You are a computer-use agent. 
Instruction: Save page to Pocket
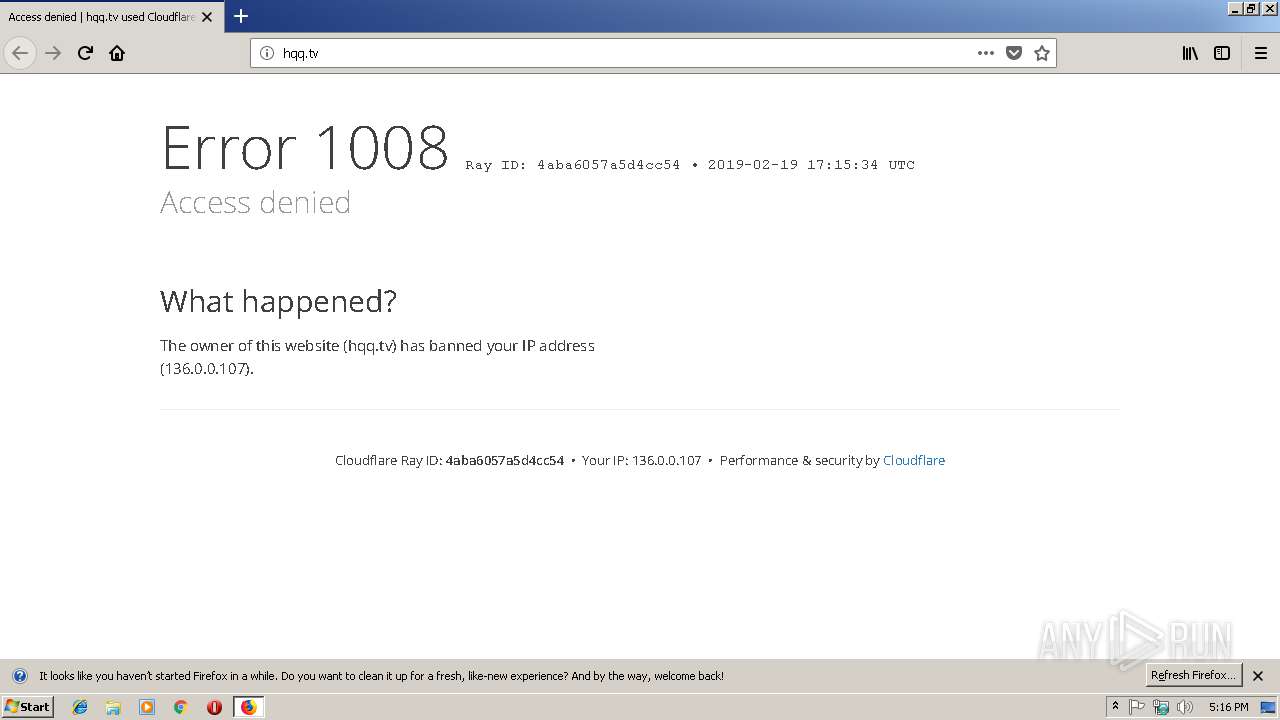pos(1014,53)
